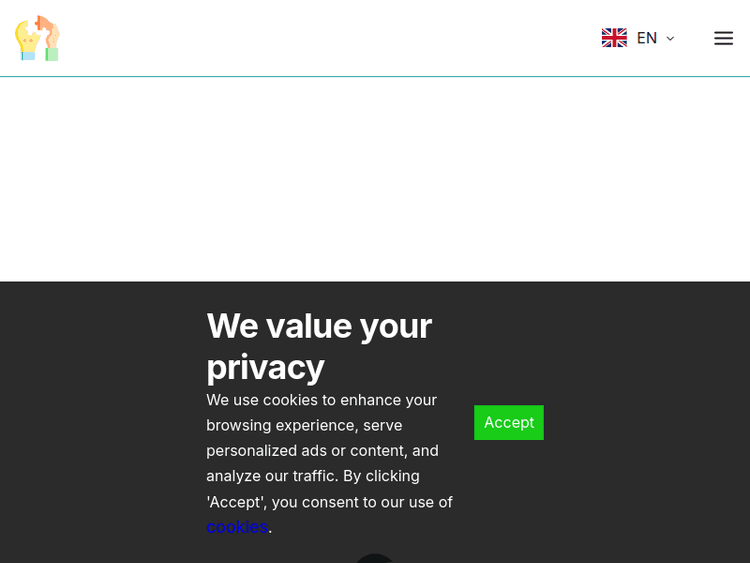Select the EN language label
The height and width of the screenshot is (563, 750).
pyautogui.click(x=646, y=38)
